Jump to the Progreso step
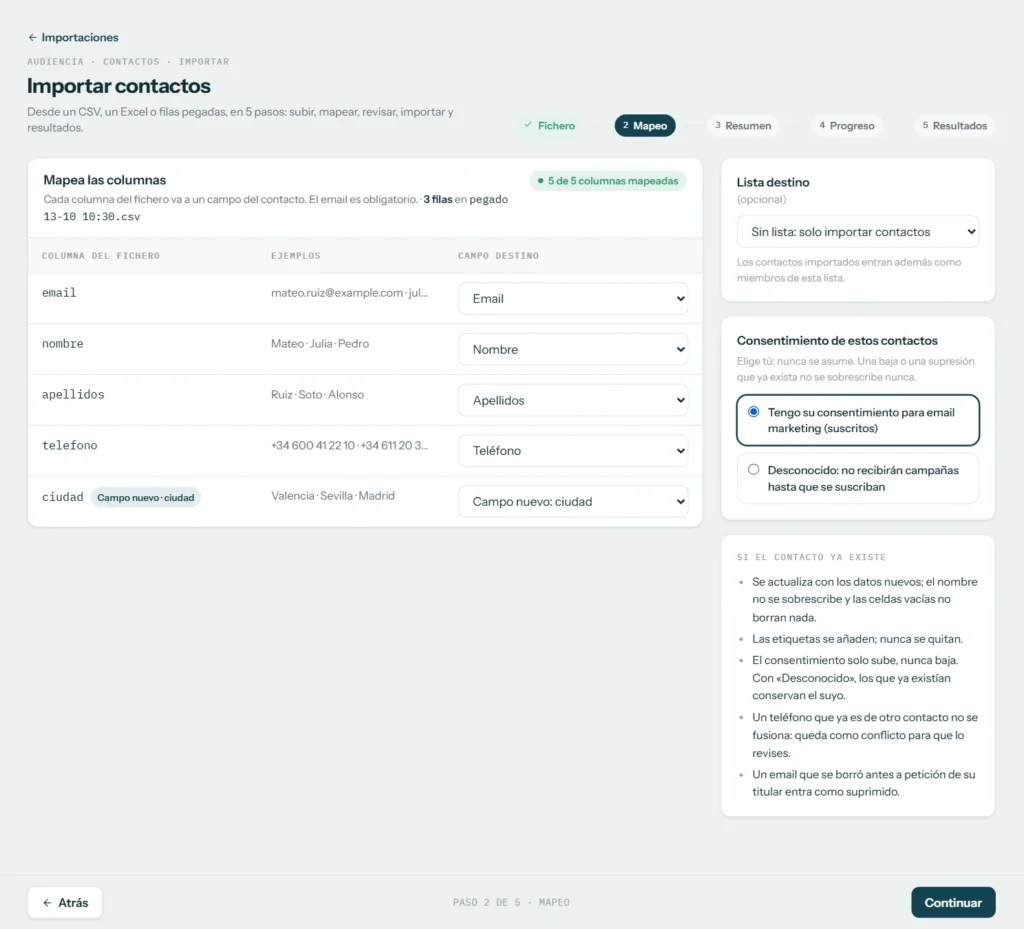Viewport: 1024px width, 929px height. pyautogui.click(x=846, y=125)
